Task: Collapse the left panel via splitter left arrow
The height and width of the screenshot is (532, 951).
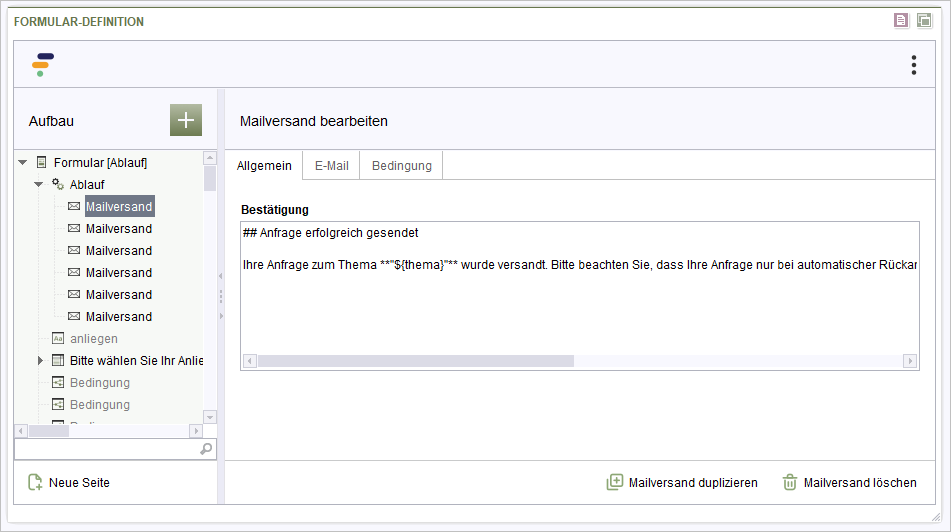Action: [x=221, y=276]
